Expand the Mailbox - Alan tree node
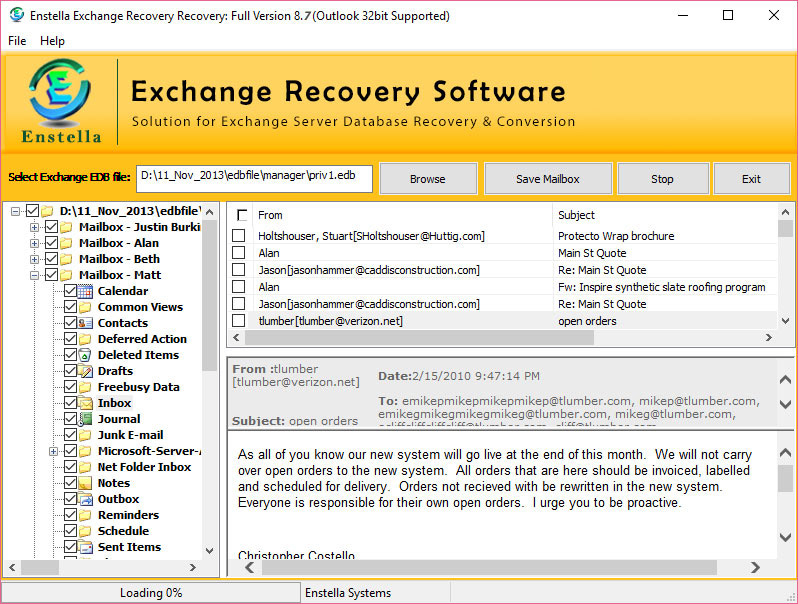The width and height of the screenshot is (798, 604). click(x=35, y=243)
